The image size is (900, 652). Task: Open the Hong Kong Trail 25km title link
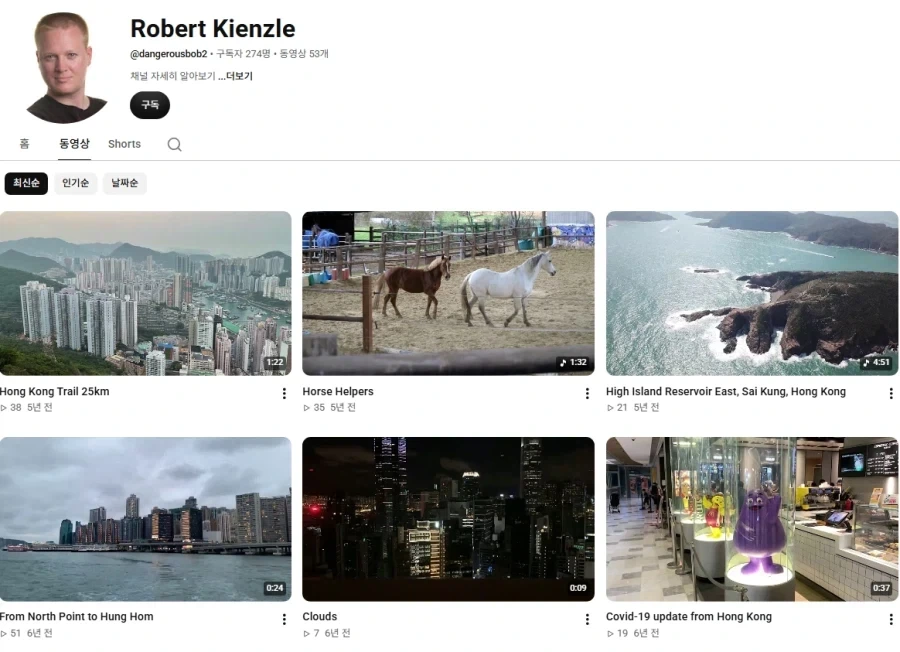(x=55, y=391)
